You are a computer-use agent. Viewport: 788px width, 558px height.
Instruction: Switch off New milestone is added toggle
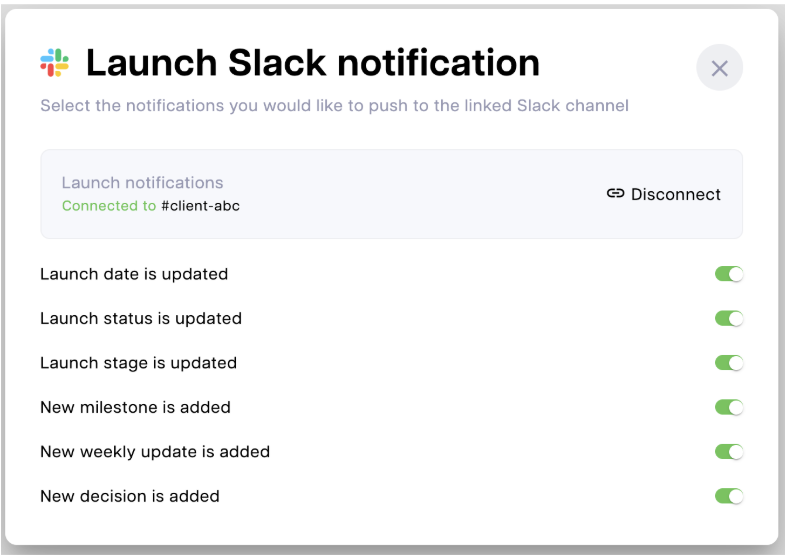(729, 407)
